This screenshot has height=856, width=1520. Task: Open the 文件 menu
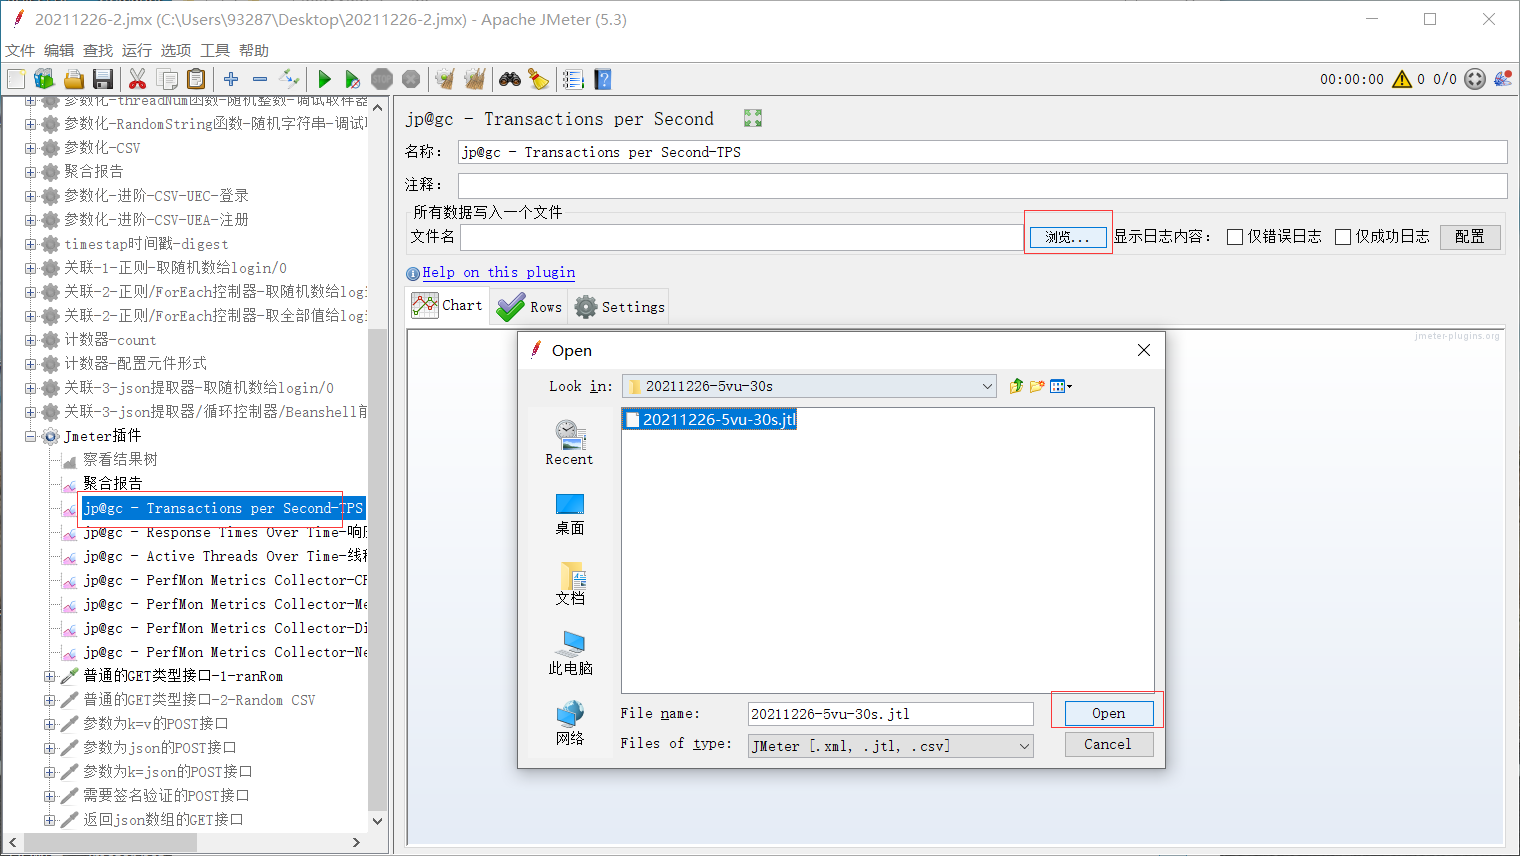pyautogui.click(x=20, y=50)
